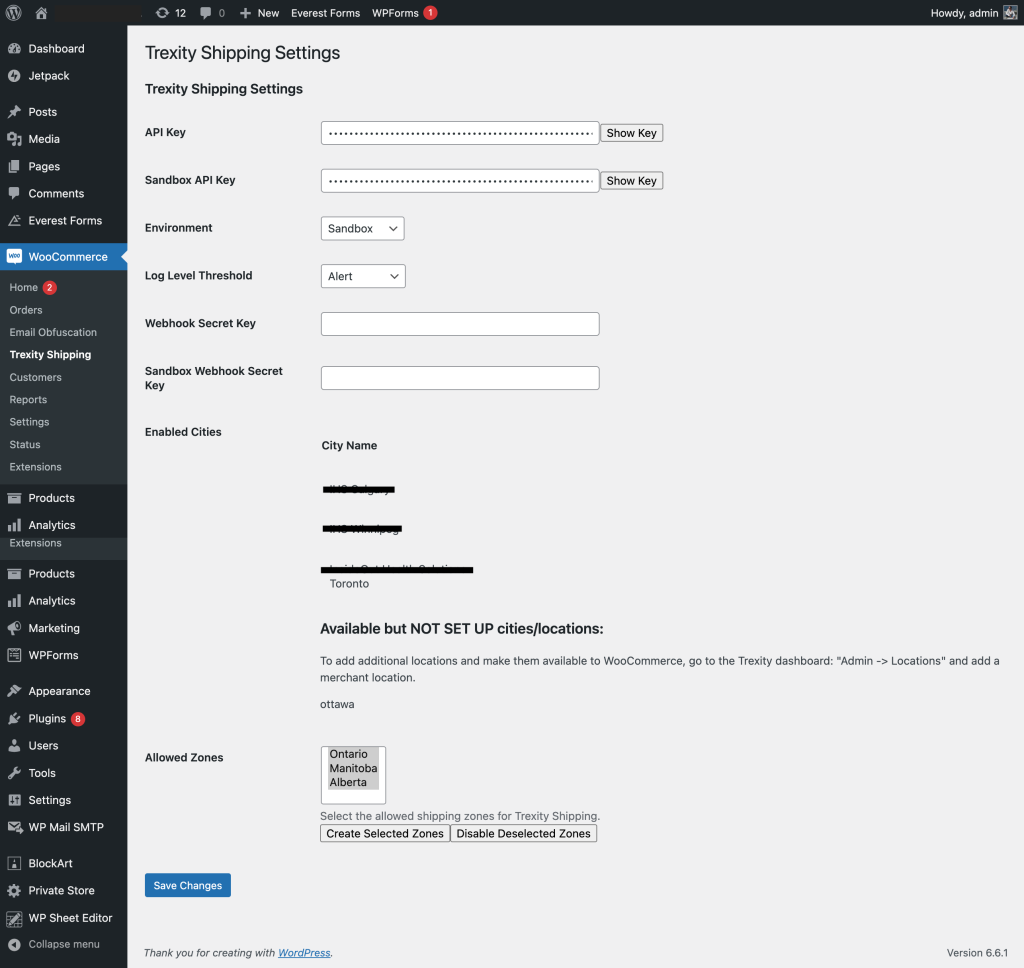Click the Create Selected Zones button

point(385,834)
